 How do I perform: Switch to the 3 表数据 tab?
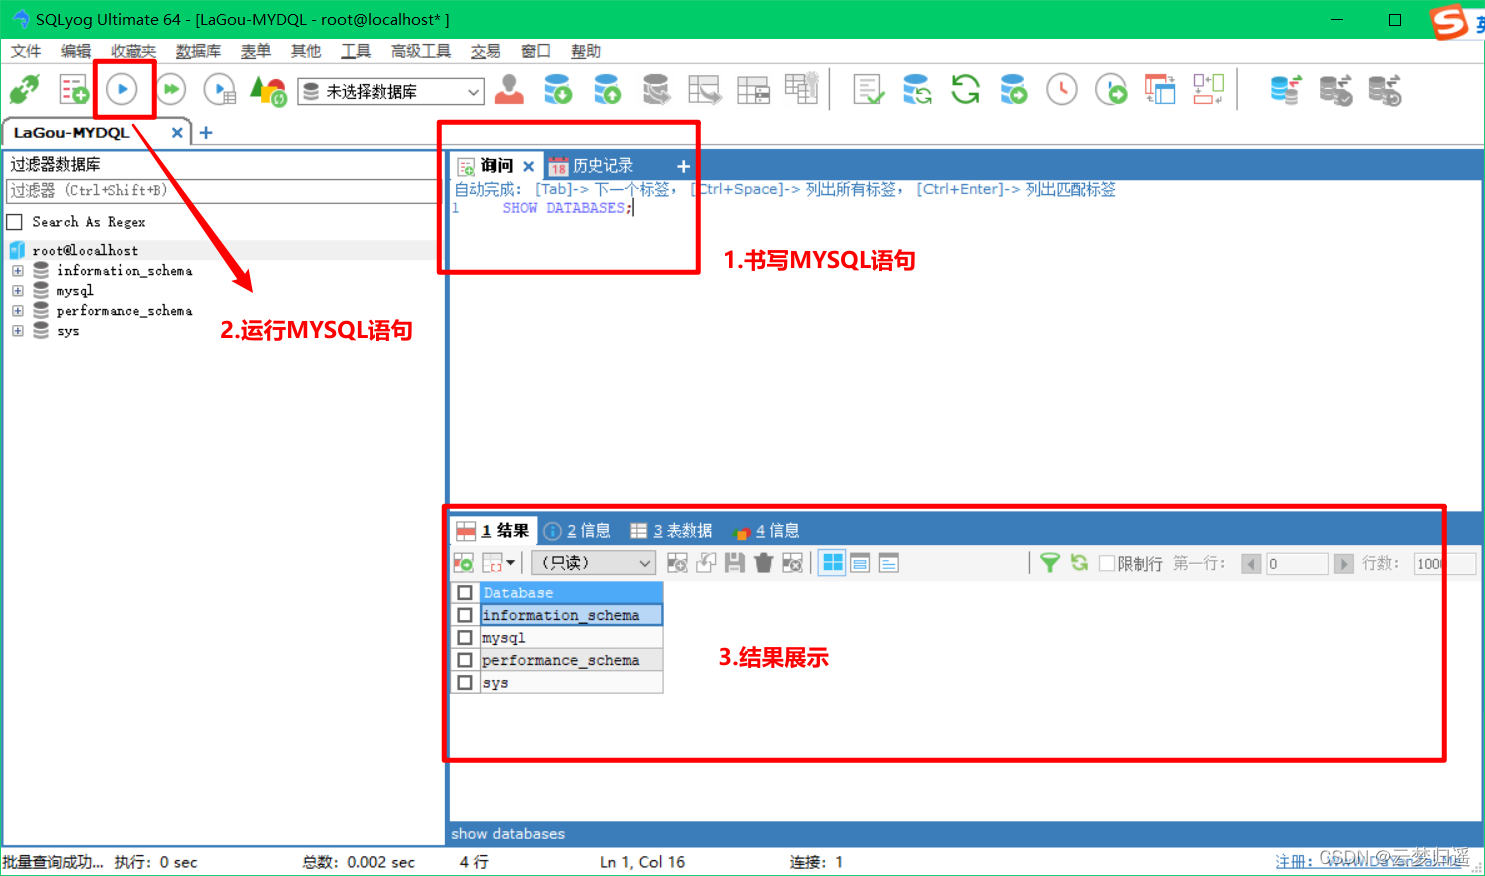[x=672, y=531]
